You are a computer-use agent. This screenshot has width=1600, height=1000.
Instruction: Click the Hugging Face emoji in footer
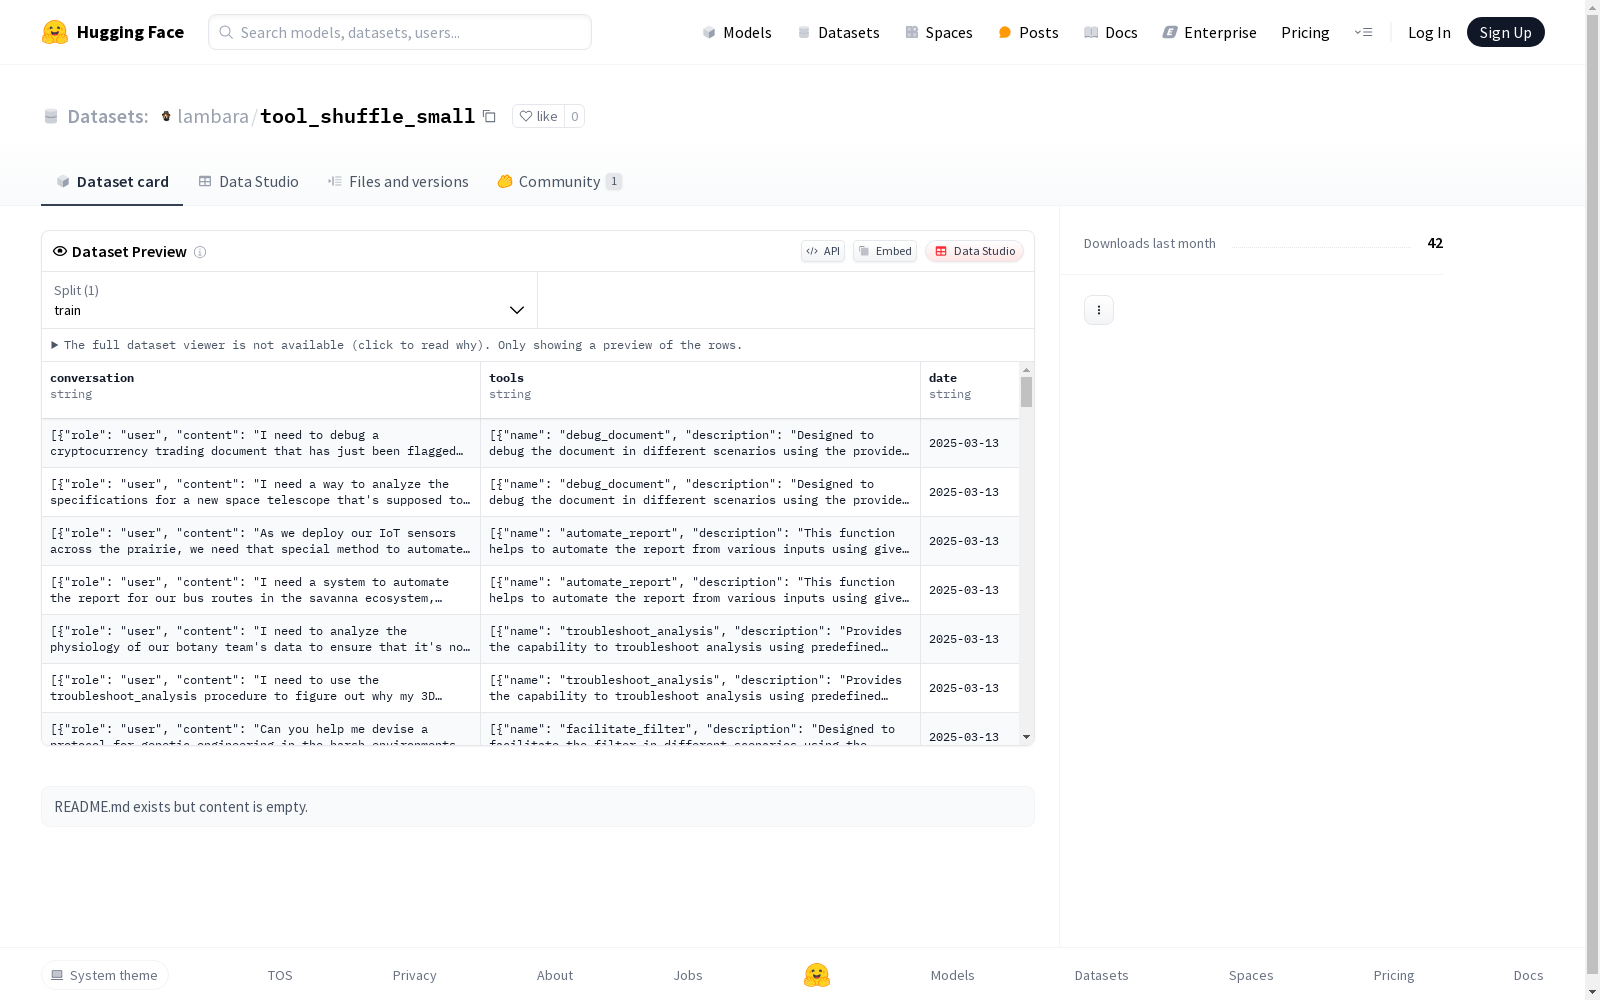[817, 975]
